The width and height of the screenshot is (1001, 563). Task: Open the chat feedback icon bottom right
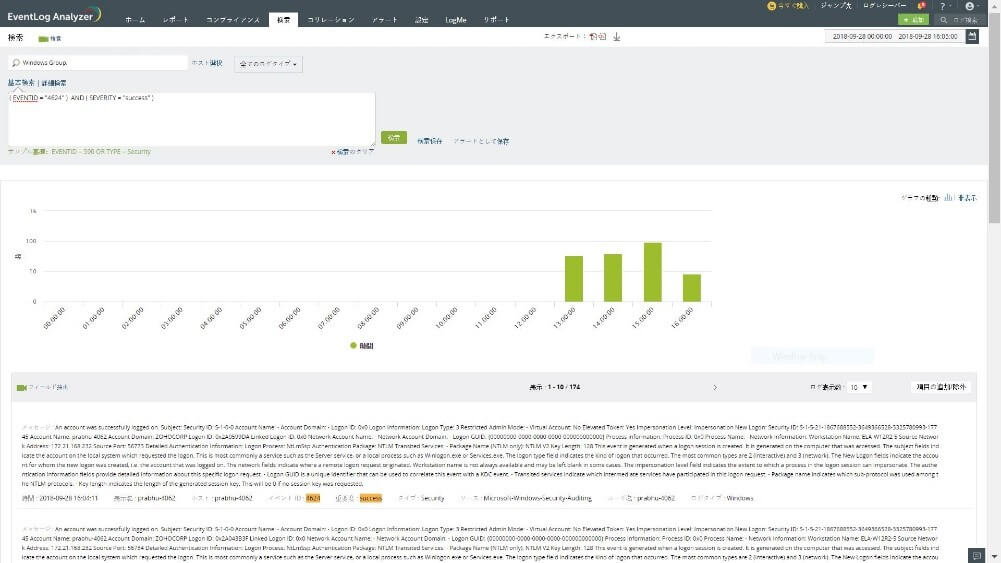(x=976, y=556)
